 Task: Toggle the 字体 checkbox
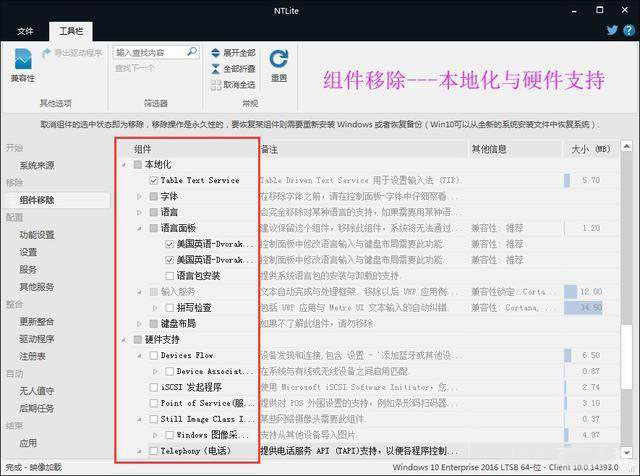[x=153, y=196]
